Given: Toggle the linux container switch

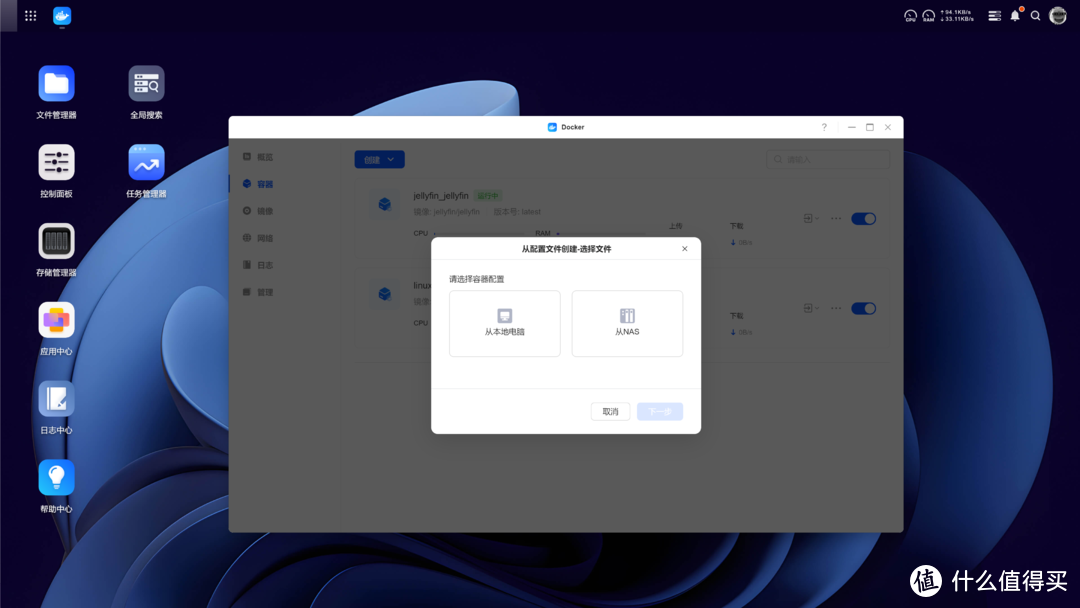Looking at the screenshot, I should click(864, 308).
